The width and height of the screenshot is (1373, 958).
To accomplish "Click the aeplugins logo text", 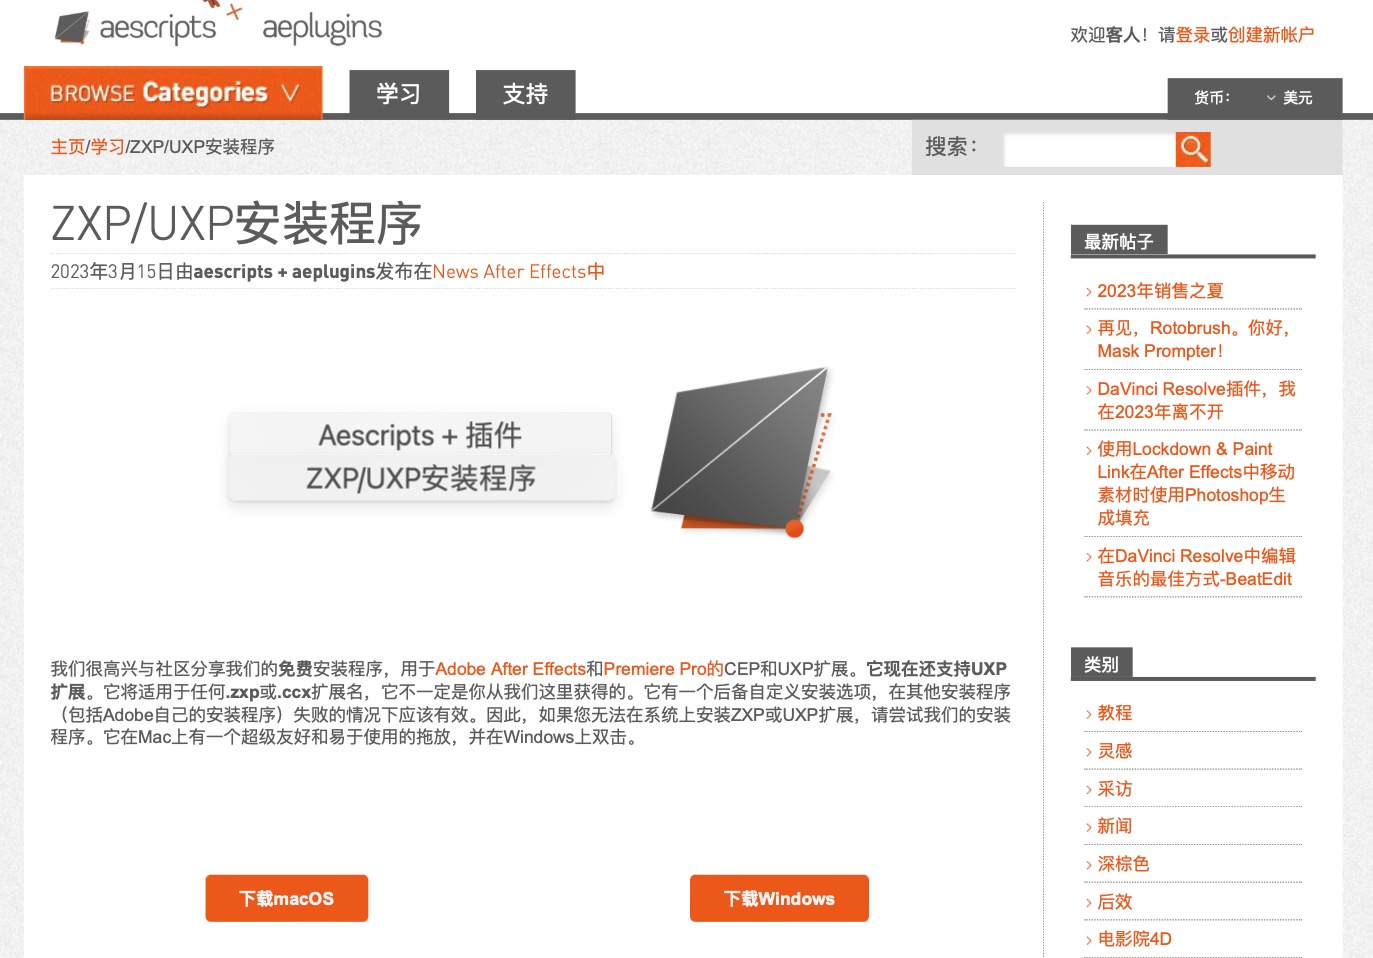I will click(322, 29).
